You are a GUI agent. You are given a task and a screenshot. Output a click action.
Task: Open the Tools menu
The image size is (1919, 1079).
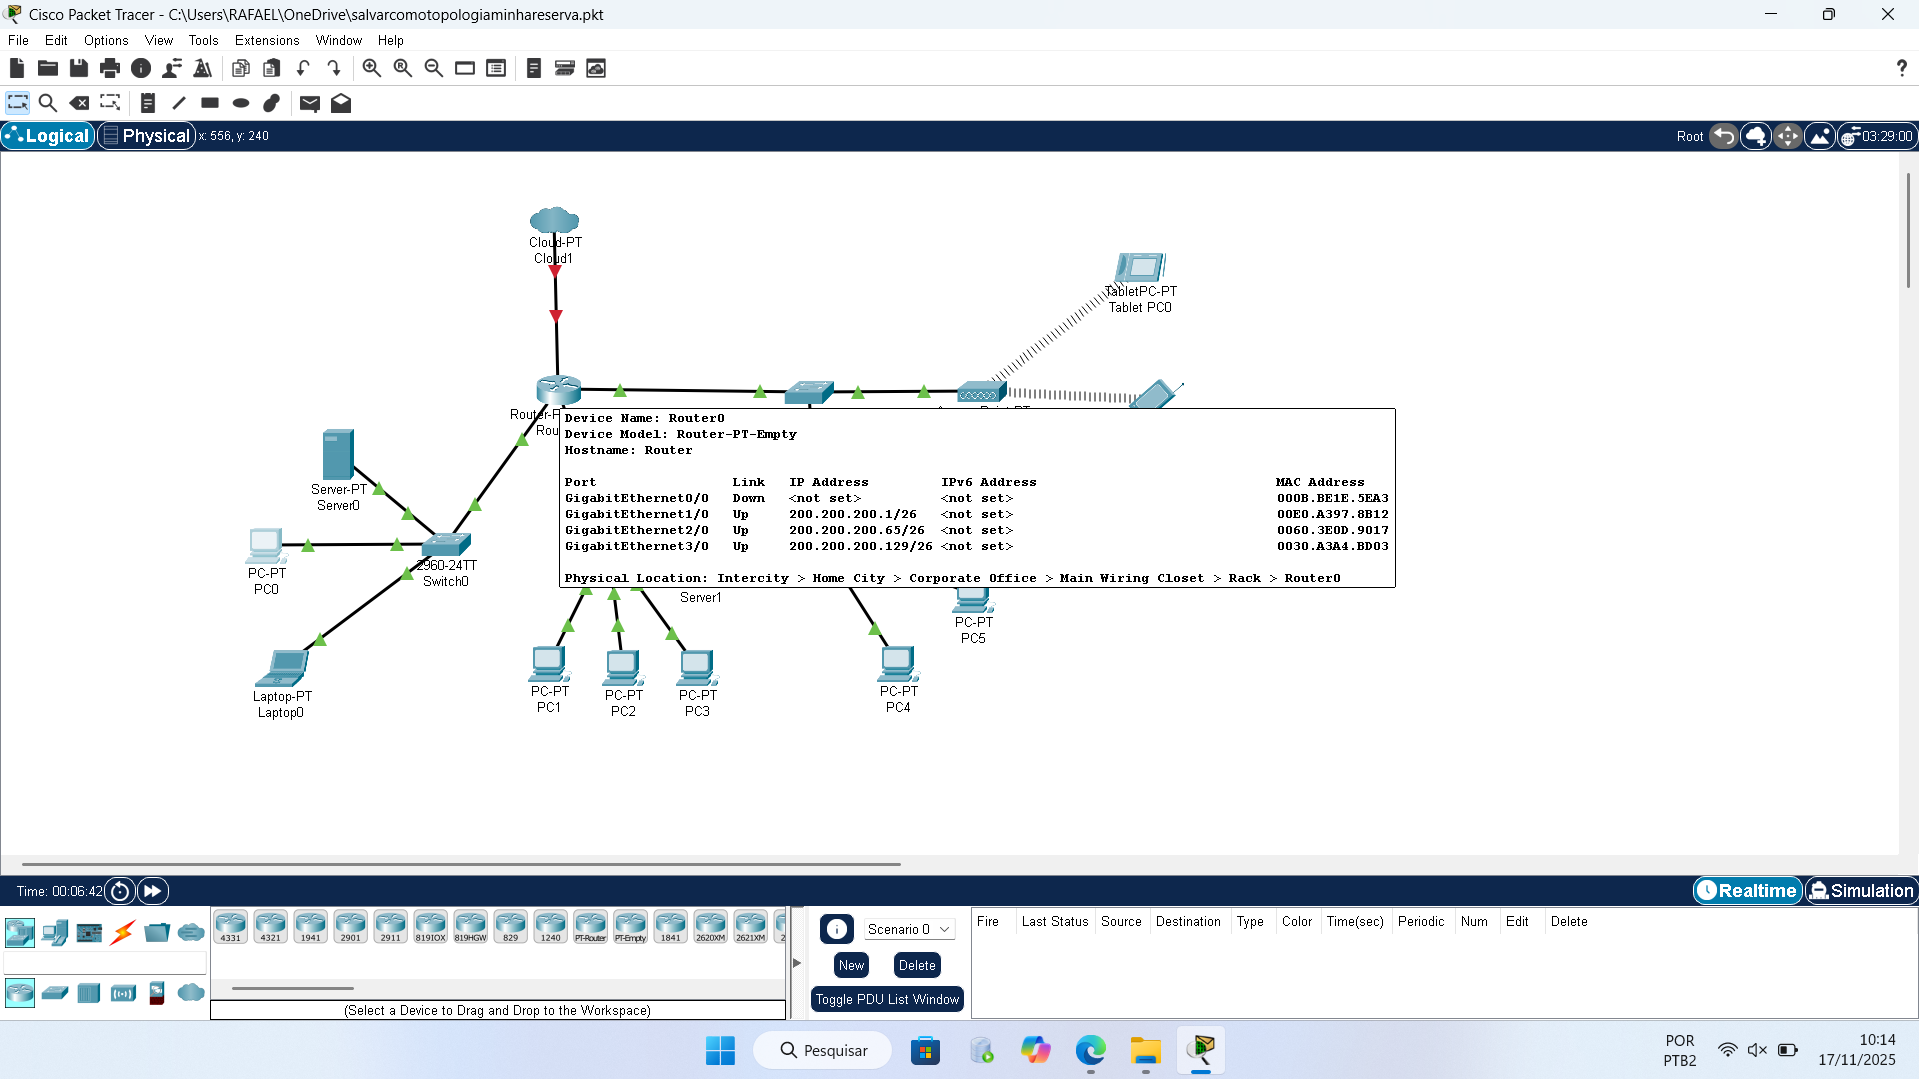point(203,40)
